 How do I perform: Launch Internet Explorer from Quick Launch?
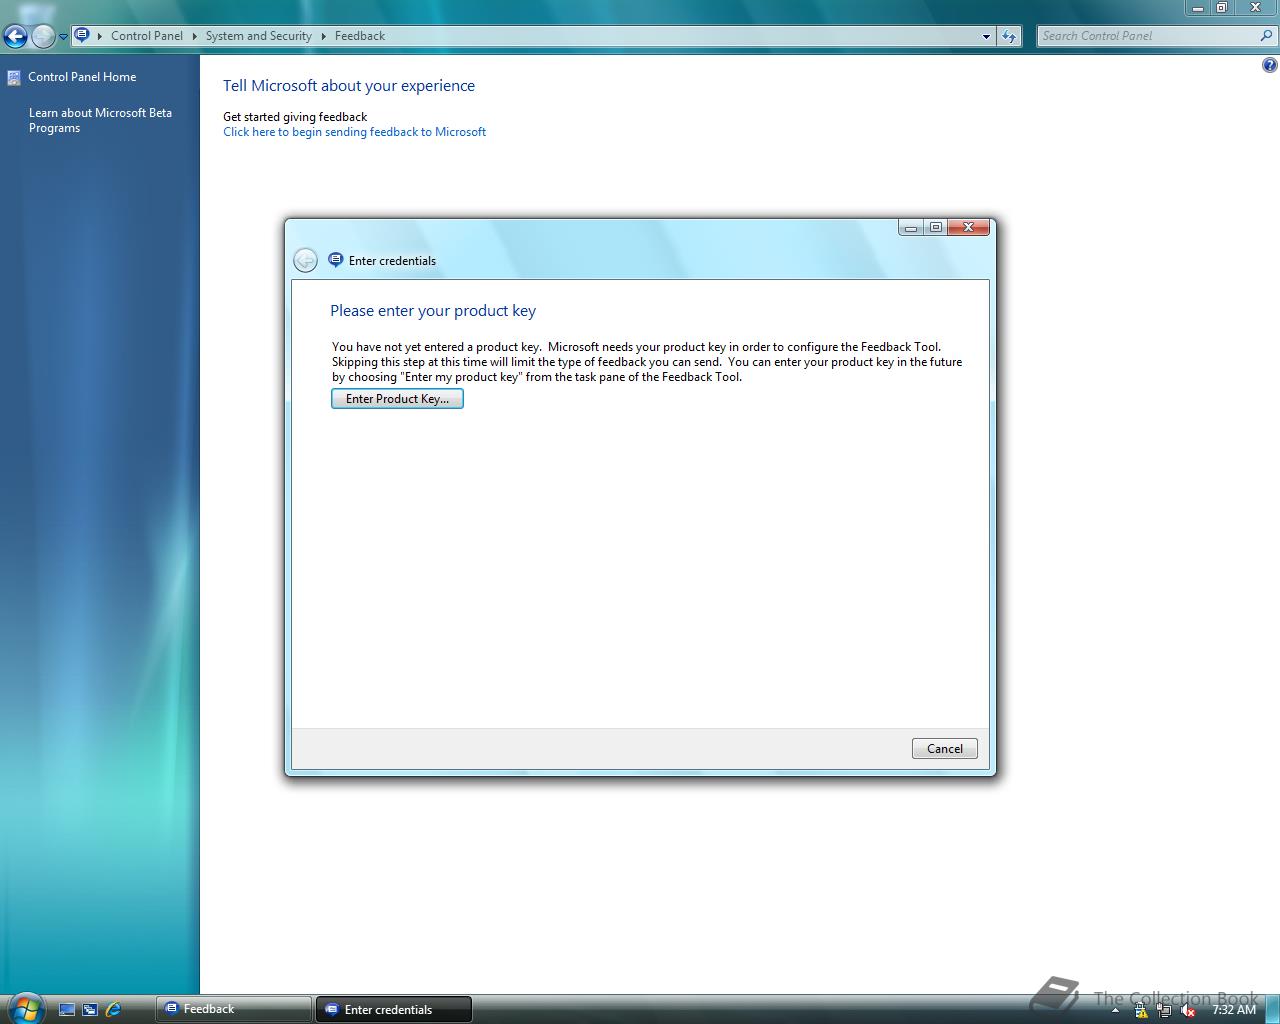tap(112, 1009)
